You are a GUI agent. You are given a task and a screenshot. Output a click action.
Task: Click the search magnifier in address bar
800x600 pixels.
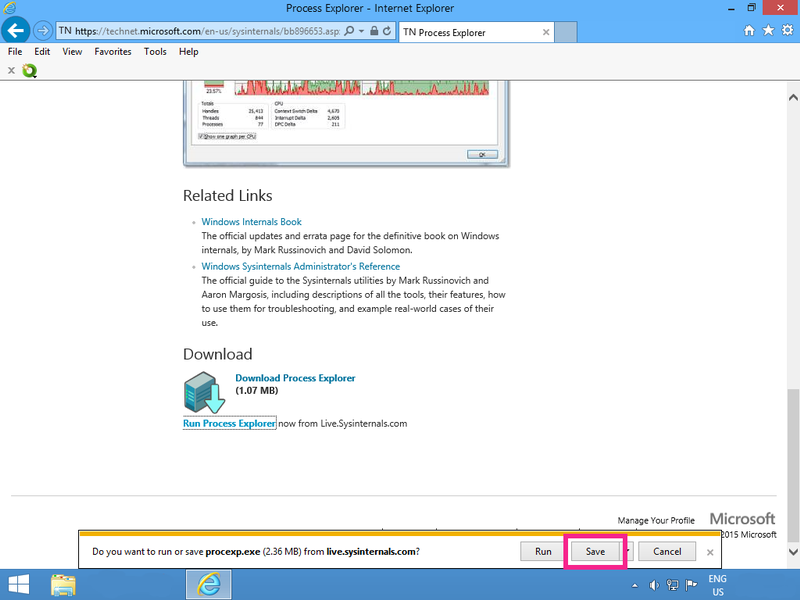click(x=349, y=31)
